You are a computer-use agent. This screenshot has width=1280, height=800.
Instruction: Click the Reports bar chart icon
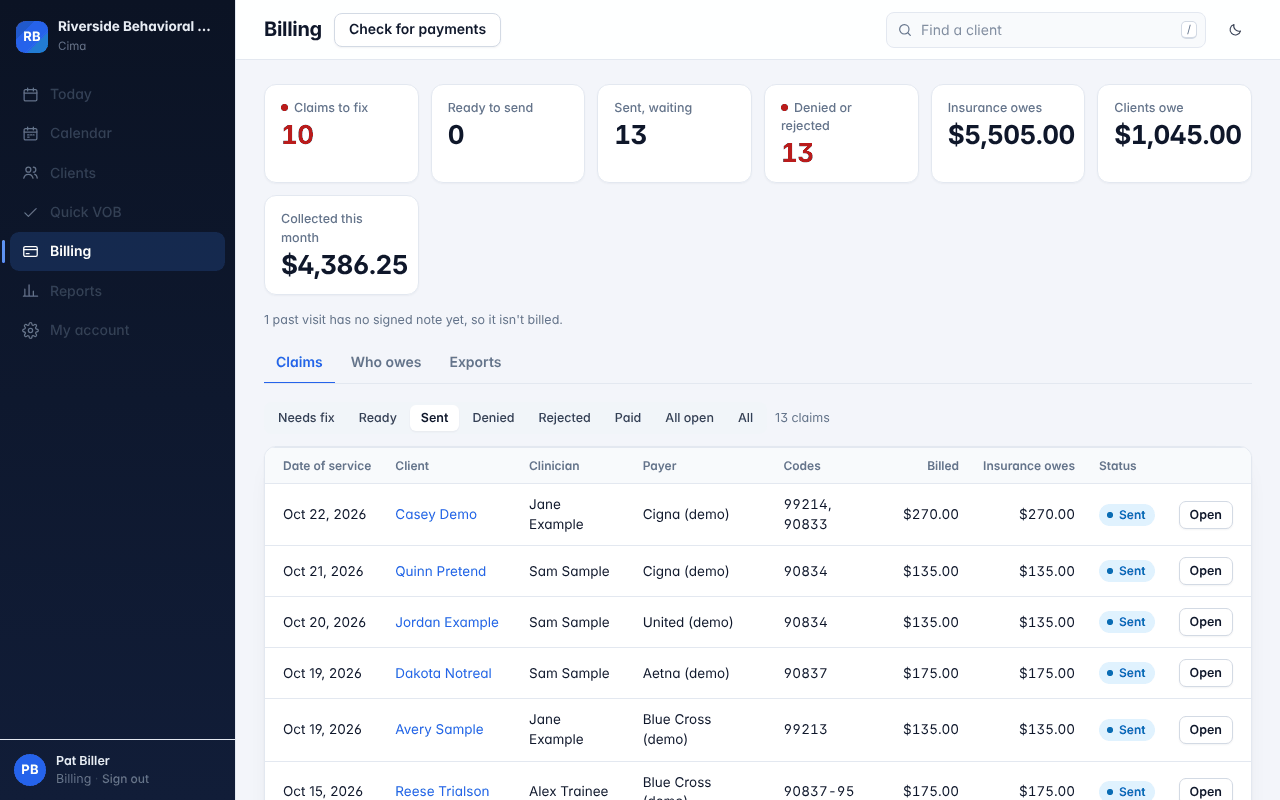tap(31, 291)
